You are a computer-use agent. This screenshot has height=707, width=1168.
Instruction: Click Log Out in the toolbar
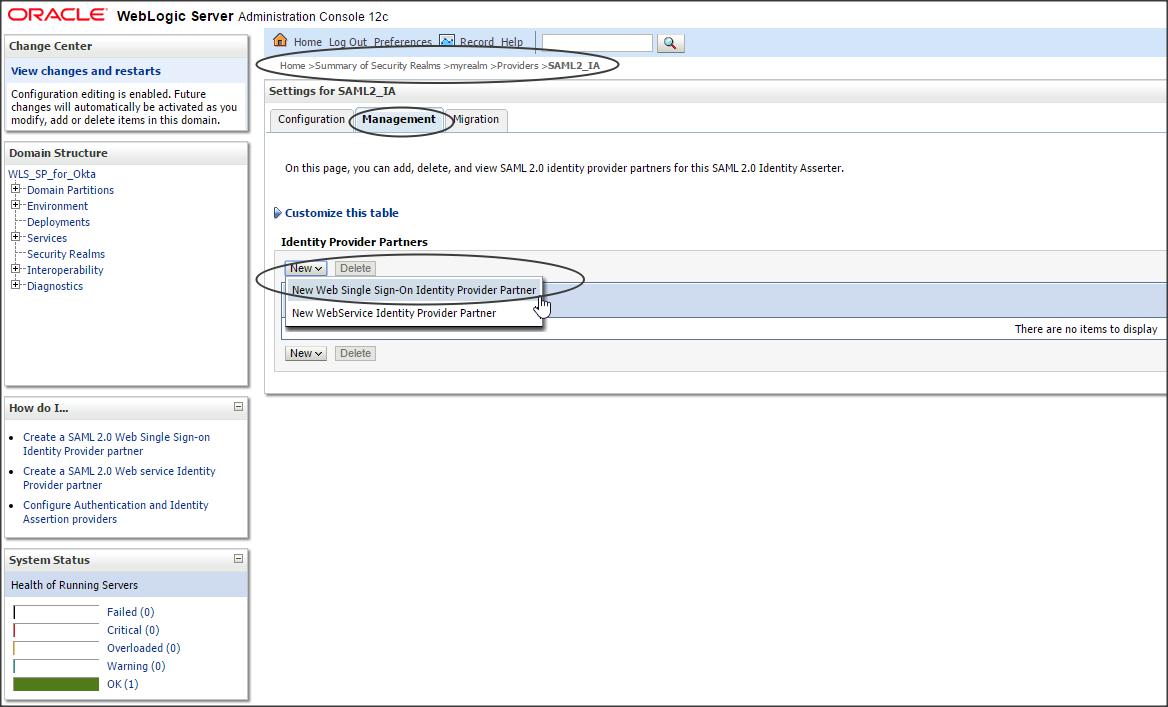[348, 42]
